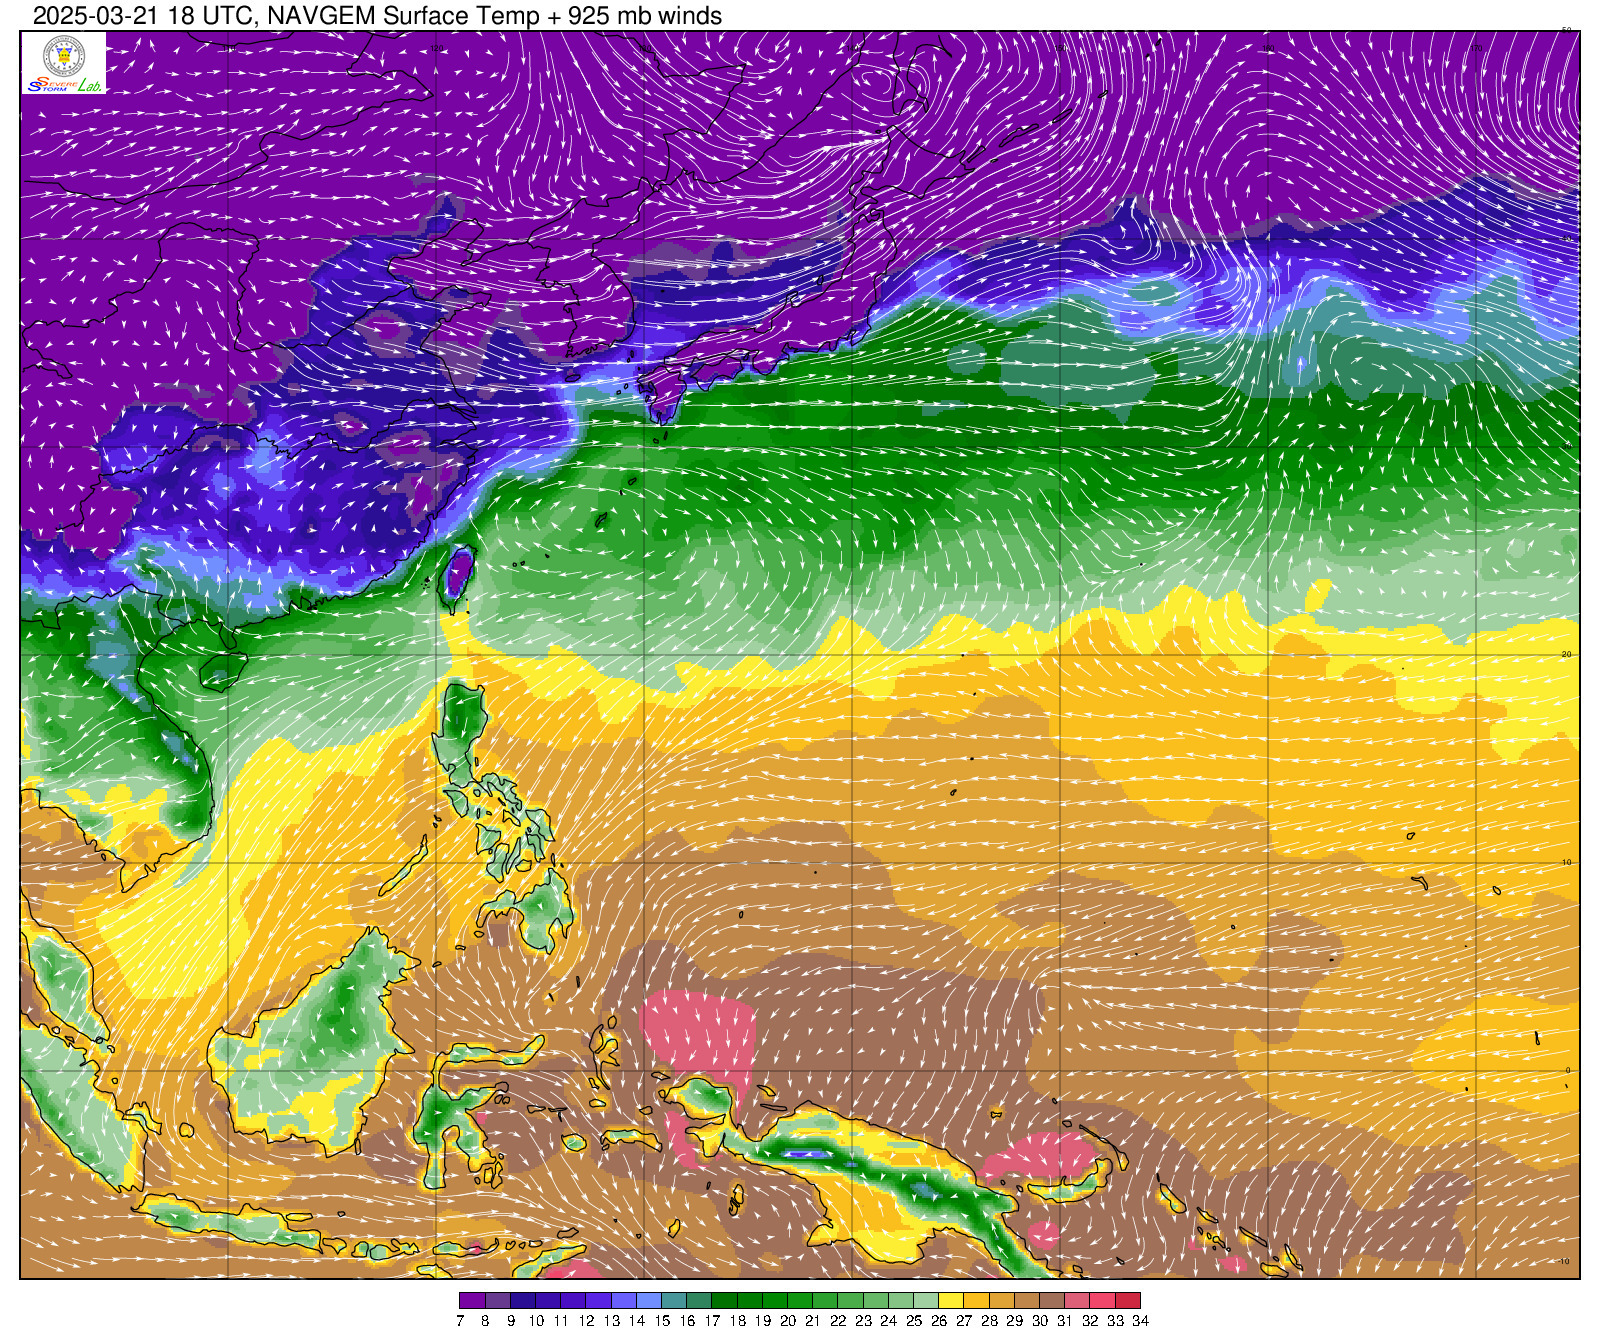Click the legend label 34
The height and width of the screenshot is (1340, 1600).
[1140, 1321]
